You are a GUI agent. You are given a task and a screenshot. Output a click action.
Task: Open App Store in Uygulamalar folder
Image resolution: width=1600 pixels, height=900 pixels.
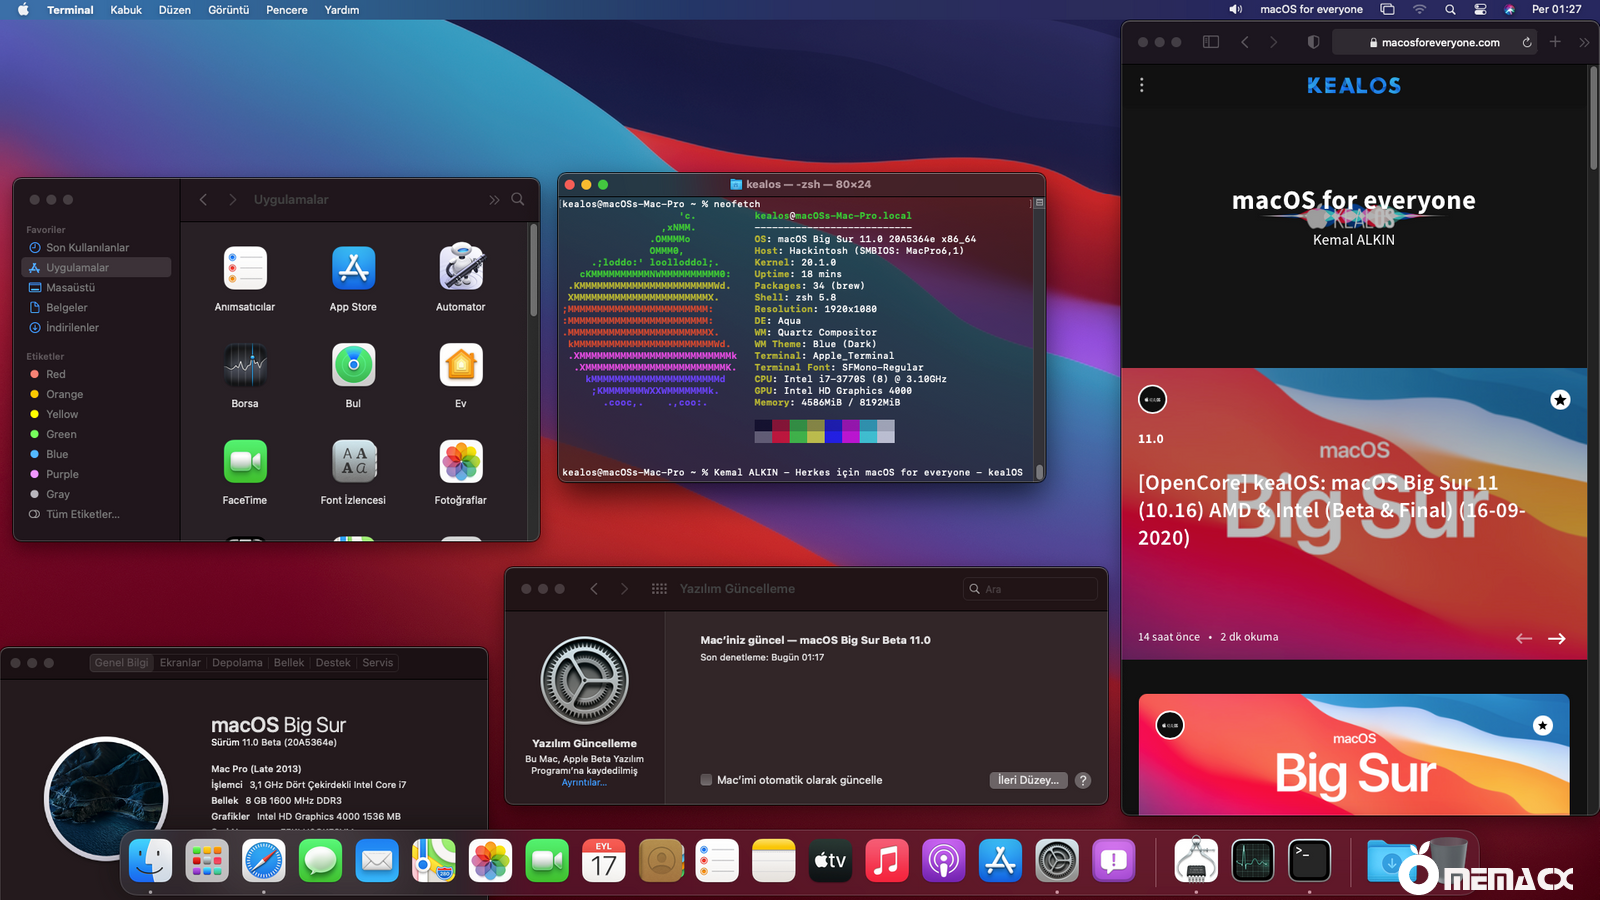tap(353, 269)
